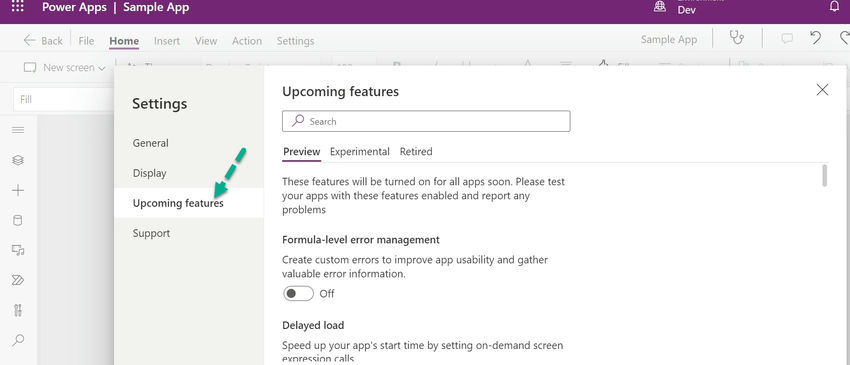
Task: Open the Power Automate icon in sidebar
Action: 18,280
